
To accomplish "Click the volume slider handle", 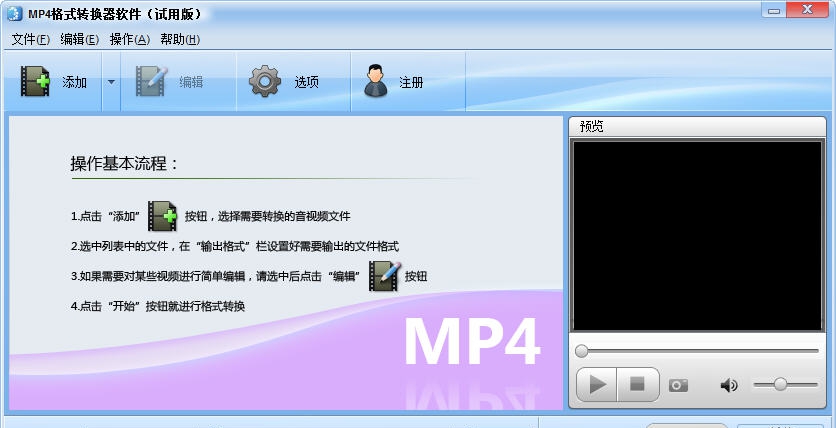I will (780, 384).
